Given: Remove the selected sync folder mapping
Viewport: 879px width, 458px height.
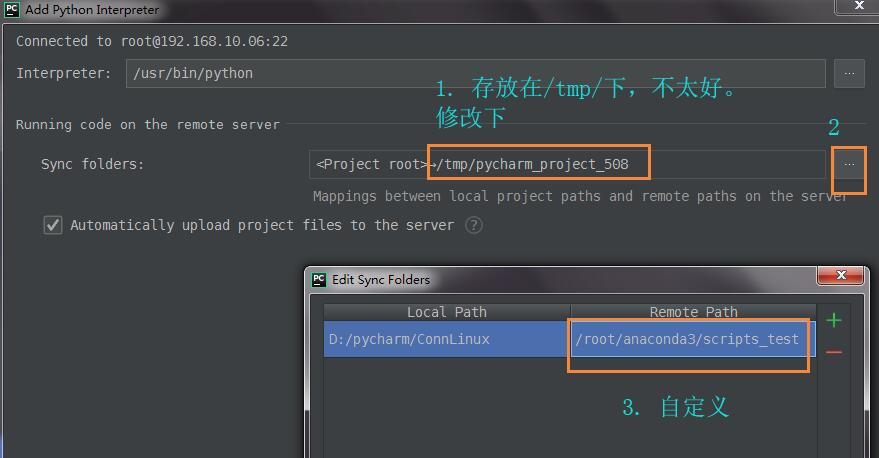Looking at the screenshot, I should (833, 352).
